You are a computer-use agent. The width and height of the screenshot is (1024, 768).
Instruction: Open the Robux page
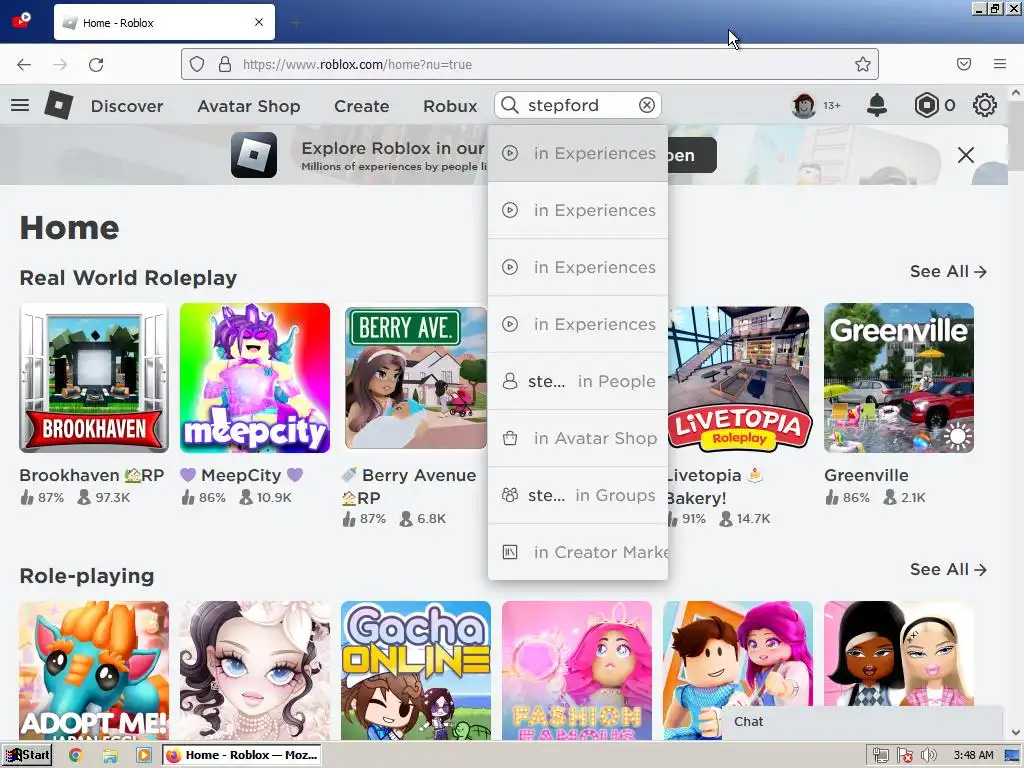(450, 106)
